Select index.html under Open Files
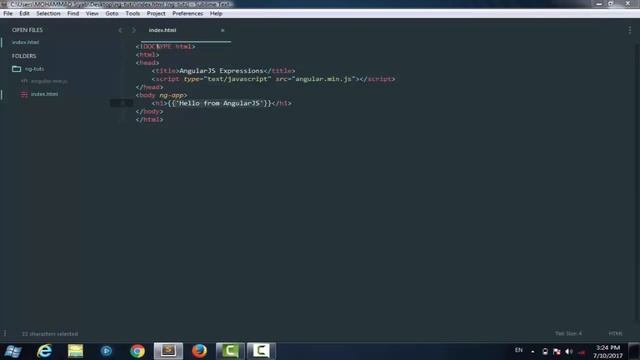Image resolution: width=640 pixels, height=360 pixels. coord(25,42)
